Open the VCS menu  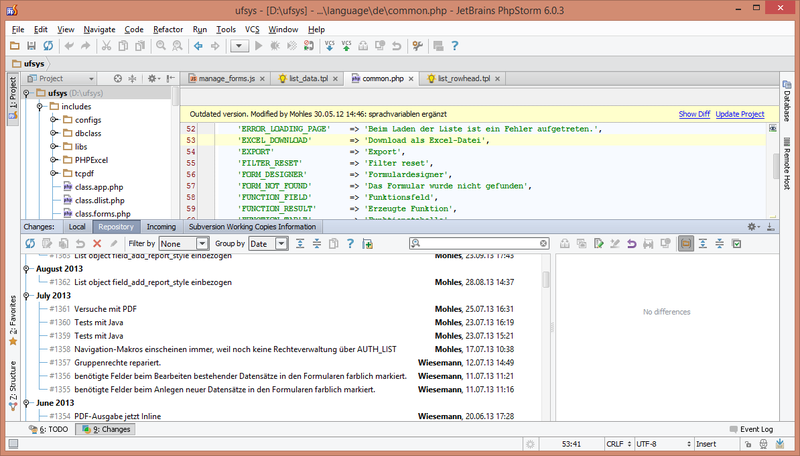click(x=252, y=30)
